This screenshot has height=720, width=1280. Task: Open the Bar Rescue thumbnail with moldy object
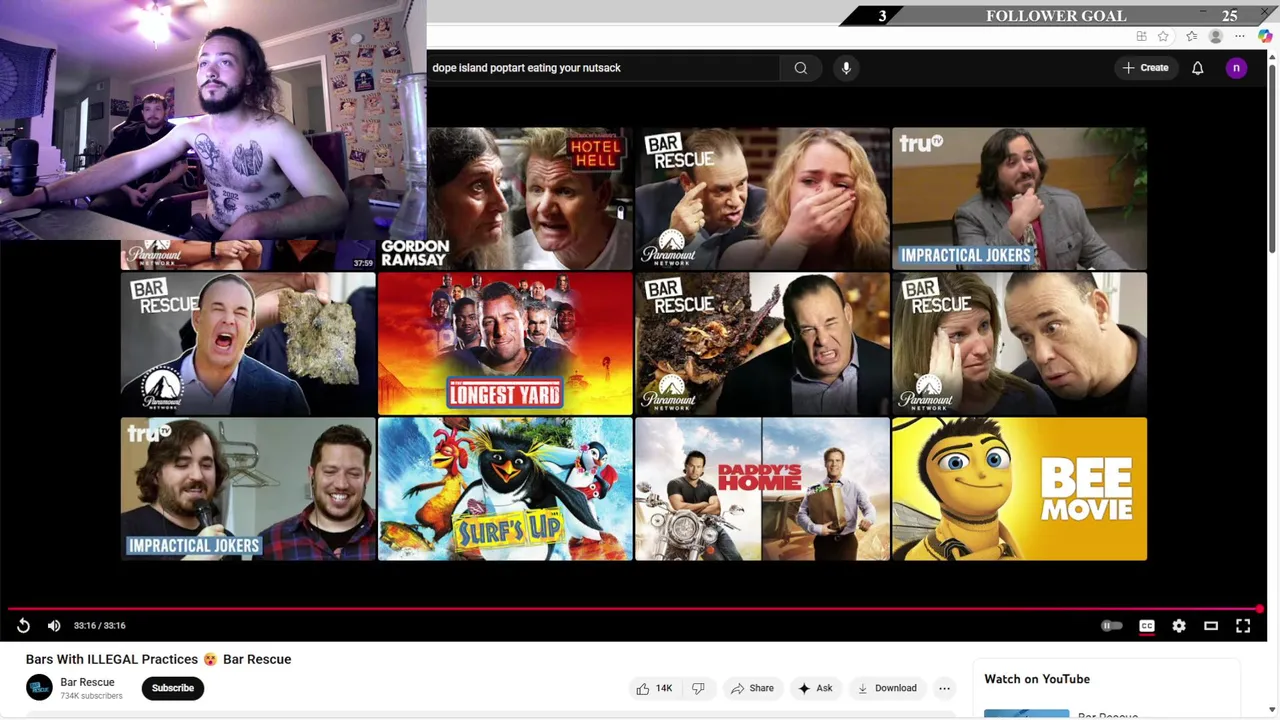coord(248,344)
